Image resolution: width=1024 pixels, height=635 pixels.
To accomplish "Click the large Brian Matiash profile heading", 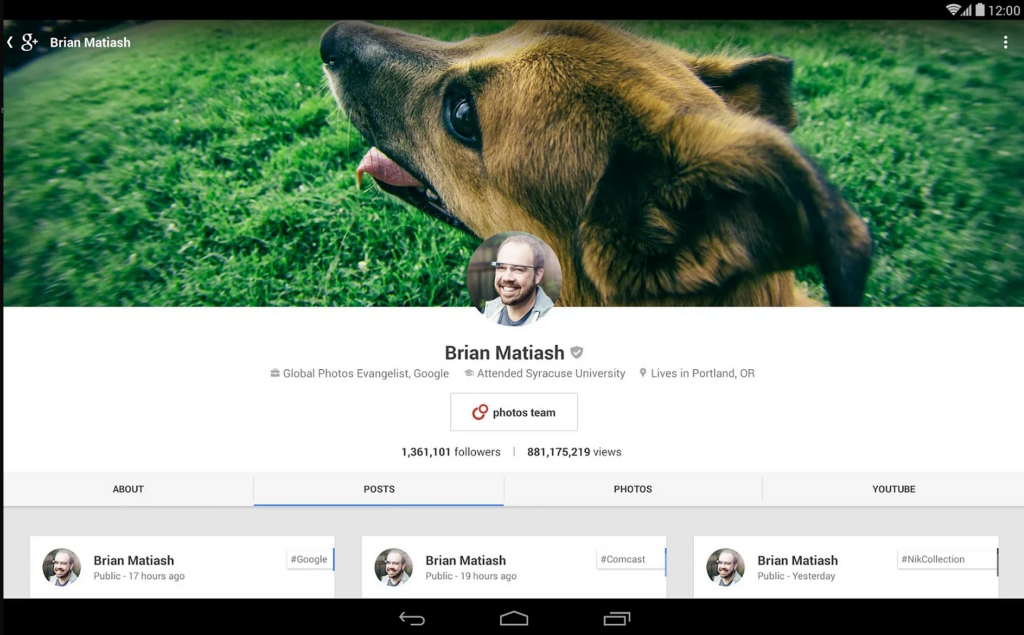I will pos(504,353).
